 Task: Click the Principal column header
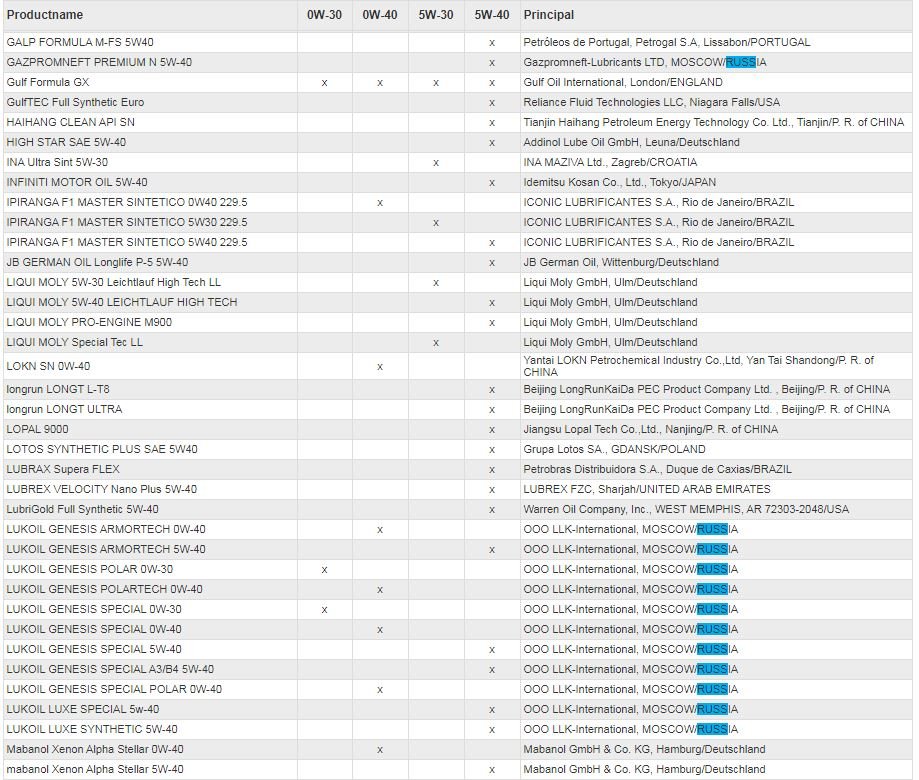tap(549, 15)
